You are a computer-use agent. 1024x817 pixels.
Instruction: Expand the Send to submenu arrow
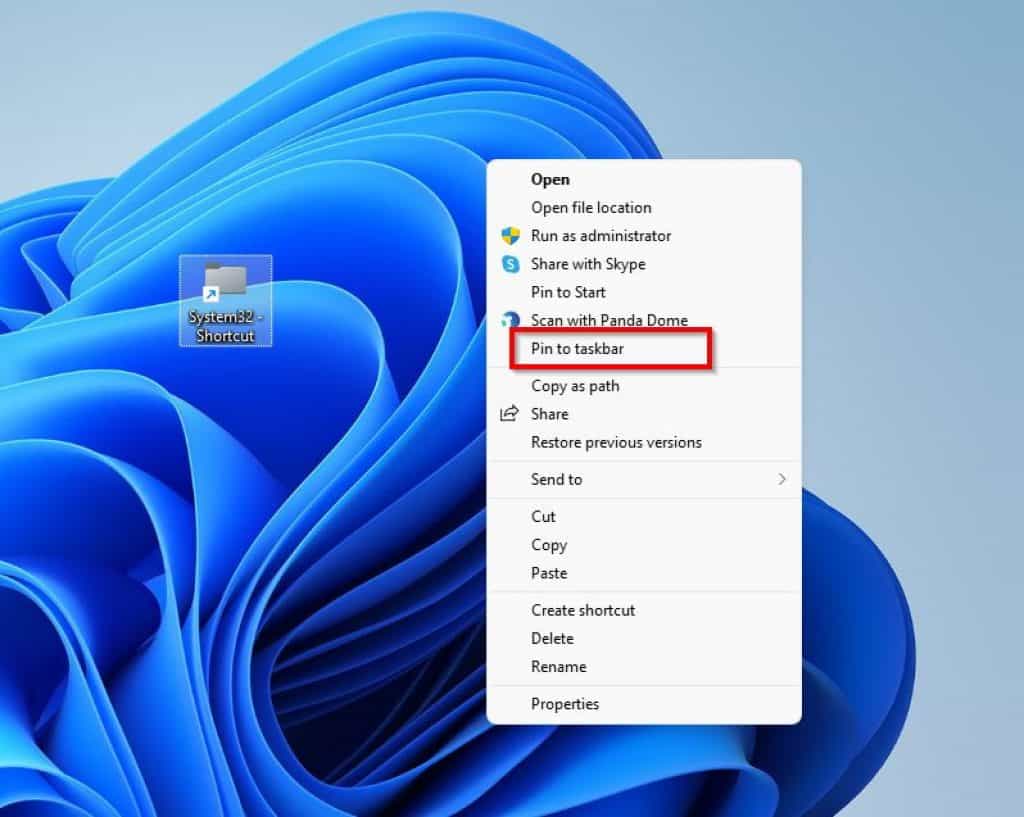[782, 479]
